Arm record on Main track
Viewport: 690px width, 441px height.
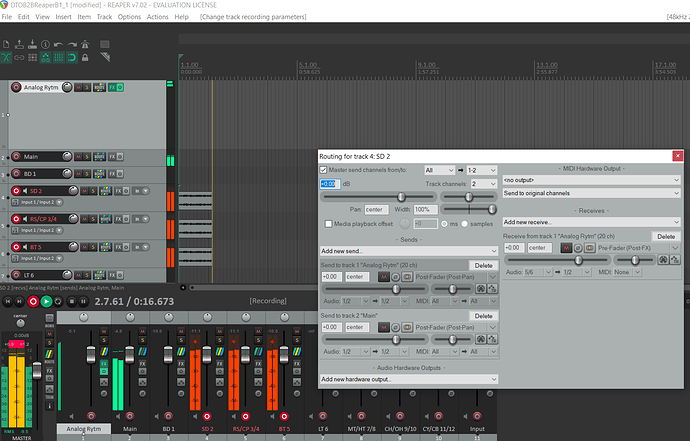[x=16, y=157]
